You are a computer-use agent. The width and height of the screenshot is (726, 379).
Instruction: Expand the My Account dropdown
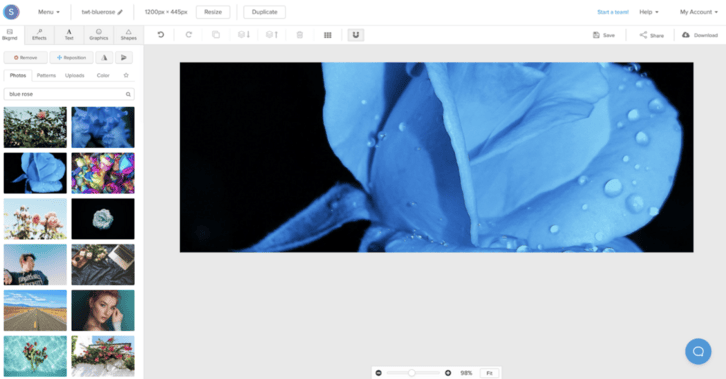[x=698, y=12]
